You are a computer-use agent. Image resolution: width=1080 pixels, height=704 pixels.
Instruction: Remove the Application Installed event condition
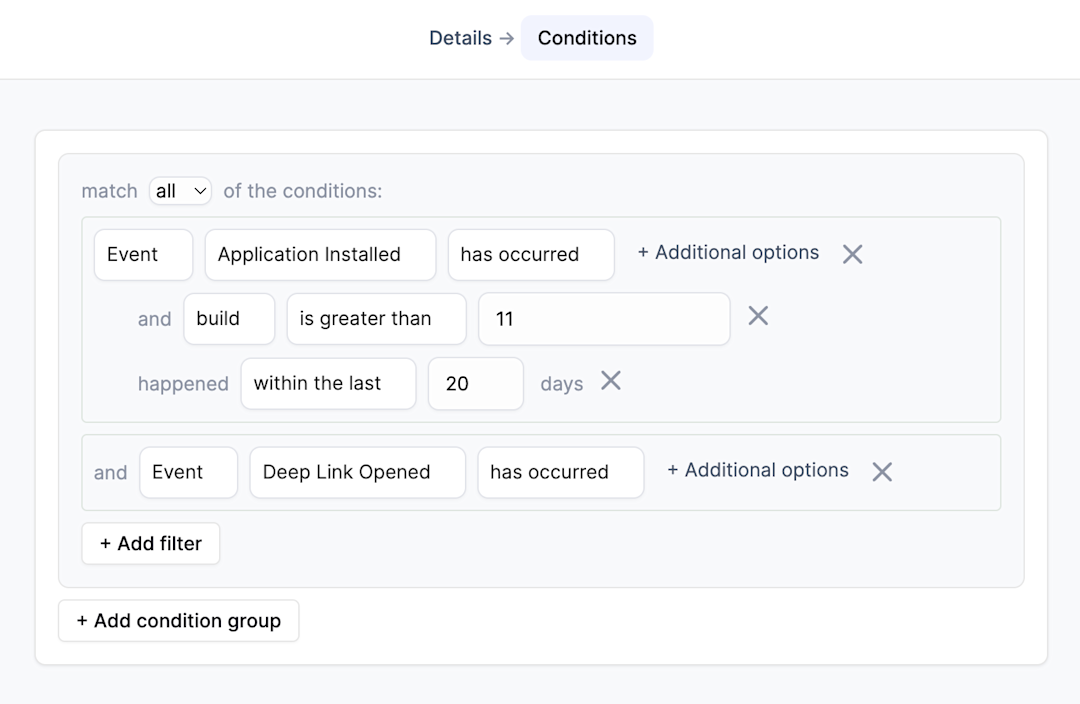[852, 254]
